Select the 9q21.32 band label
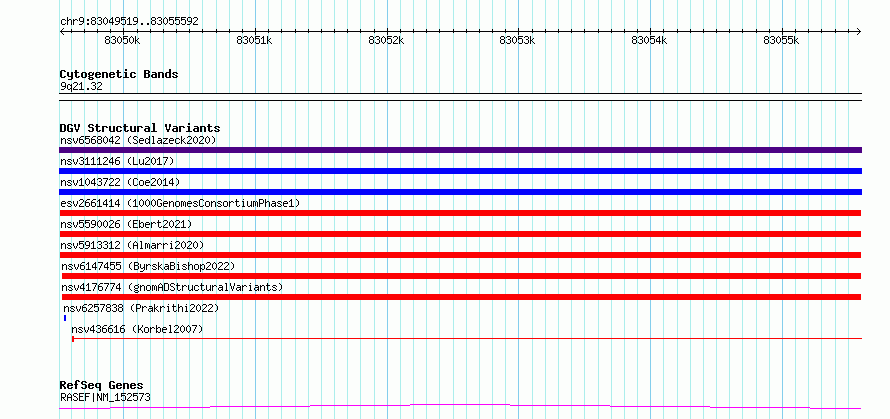 [81, 87]
